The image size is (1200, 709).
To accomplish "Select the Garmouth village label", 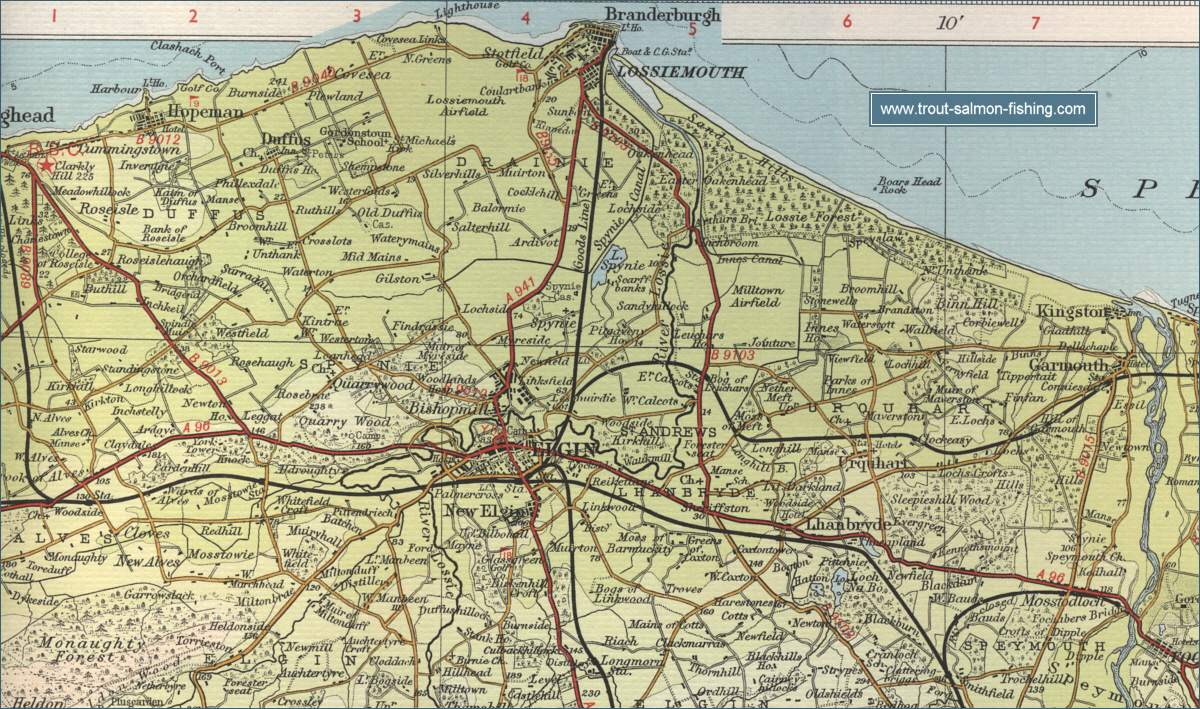I will (x=1082, y=366).
